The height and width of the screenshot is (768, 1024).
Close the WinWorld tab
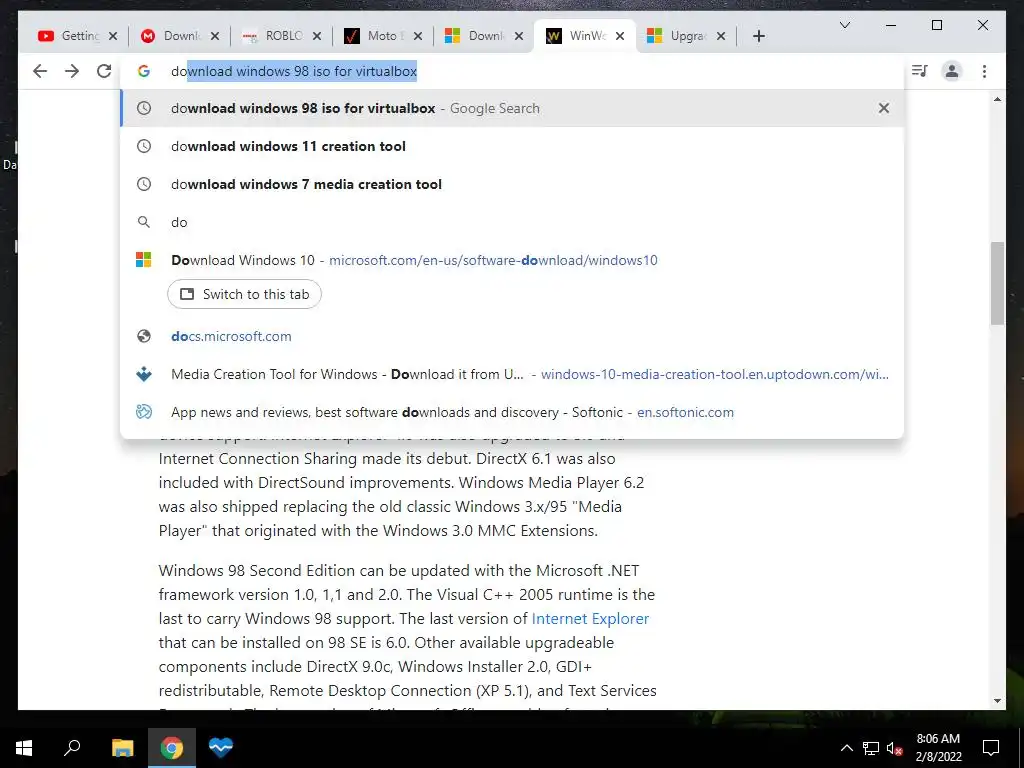click(620, 36)
